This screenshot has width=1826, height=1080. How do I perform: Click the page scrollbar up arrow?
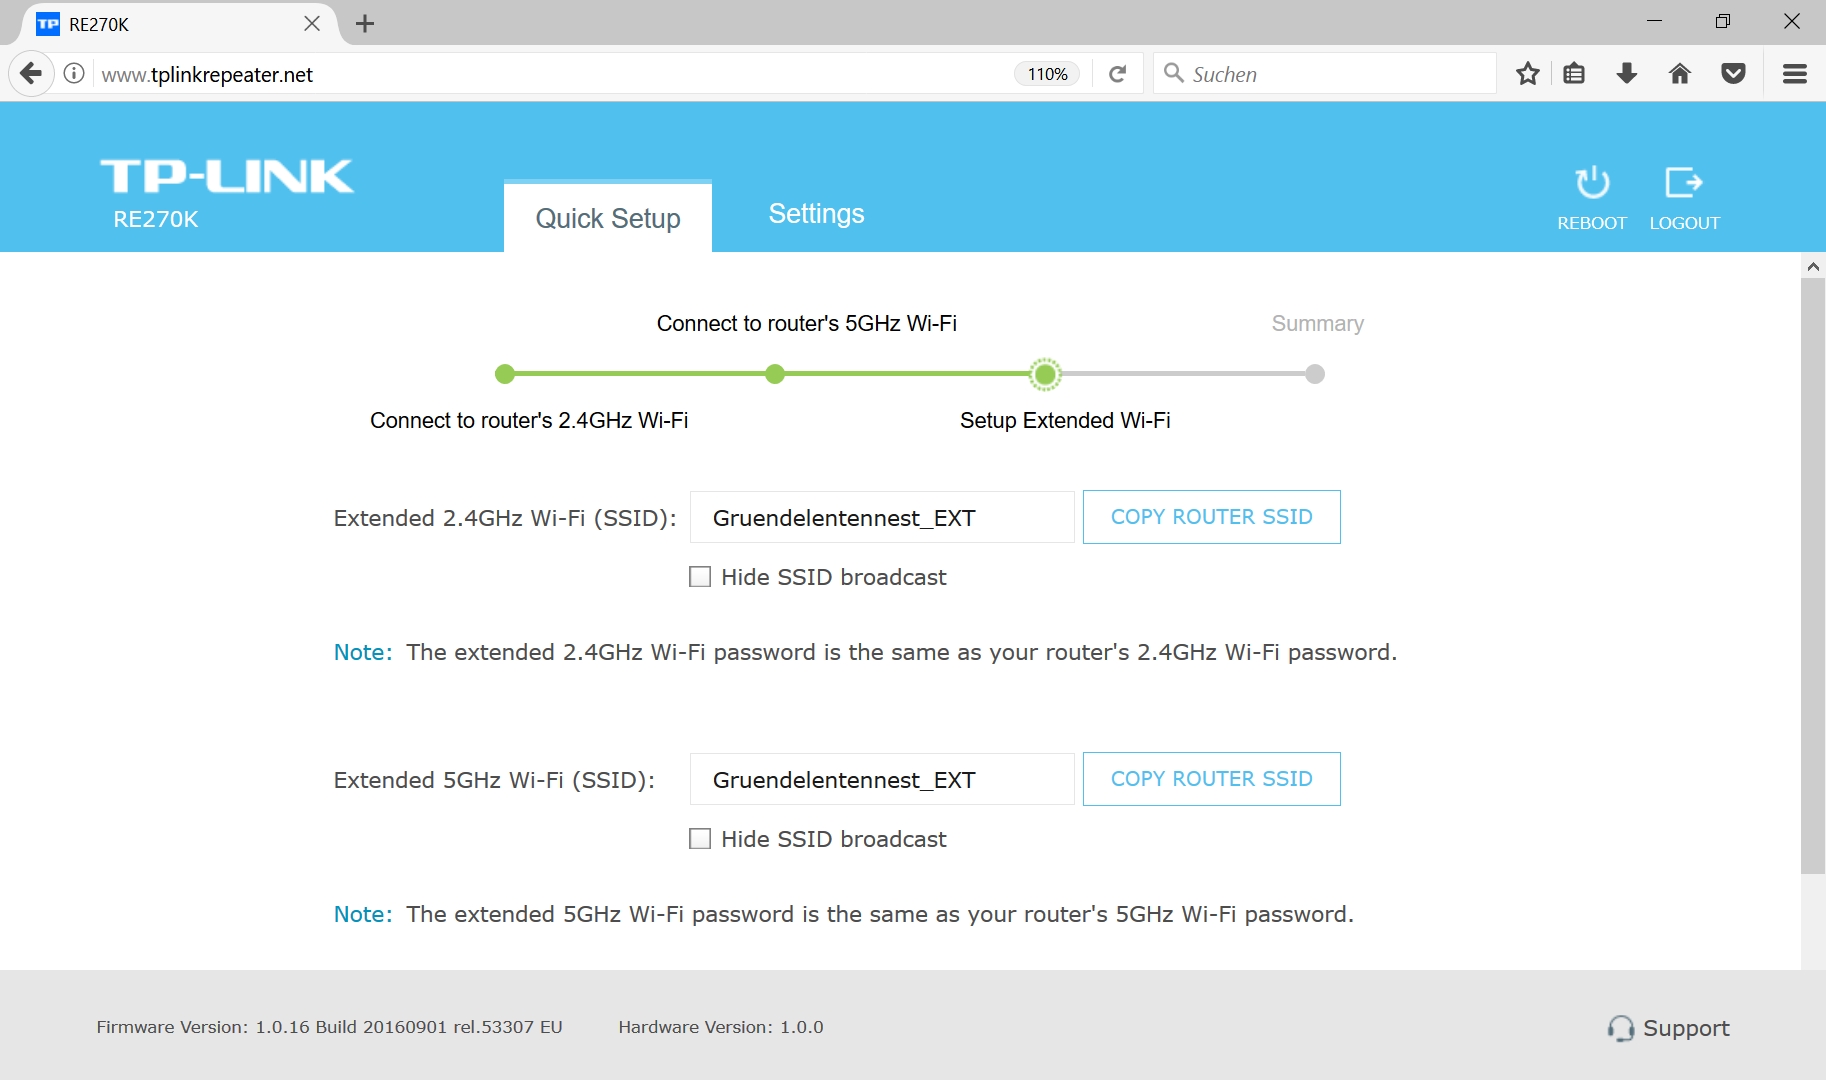tap(1813, 266)
